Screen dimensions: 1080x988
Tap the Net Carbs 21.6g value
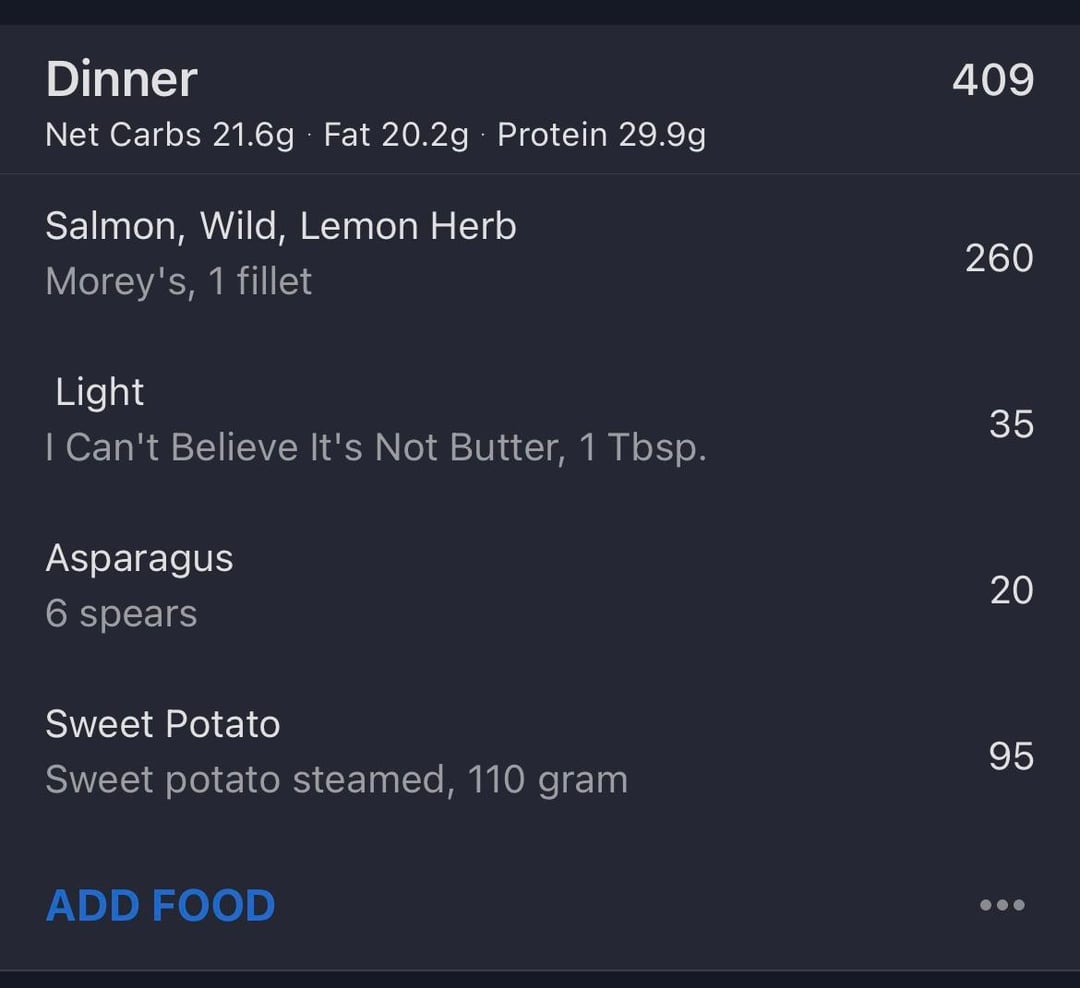point(170,135)
